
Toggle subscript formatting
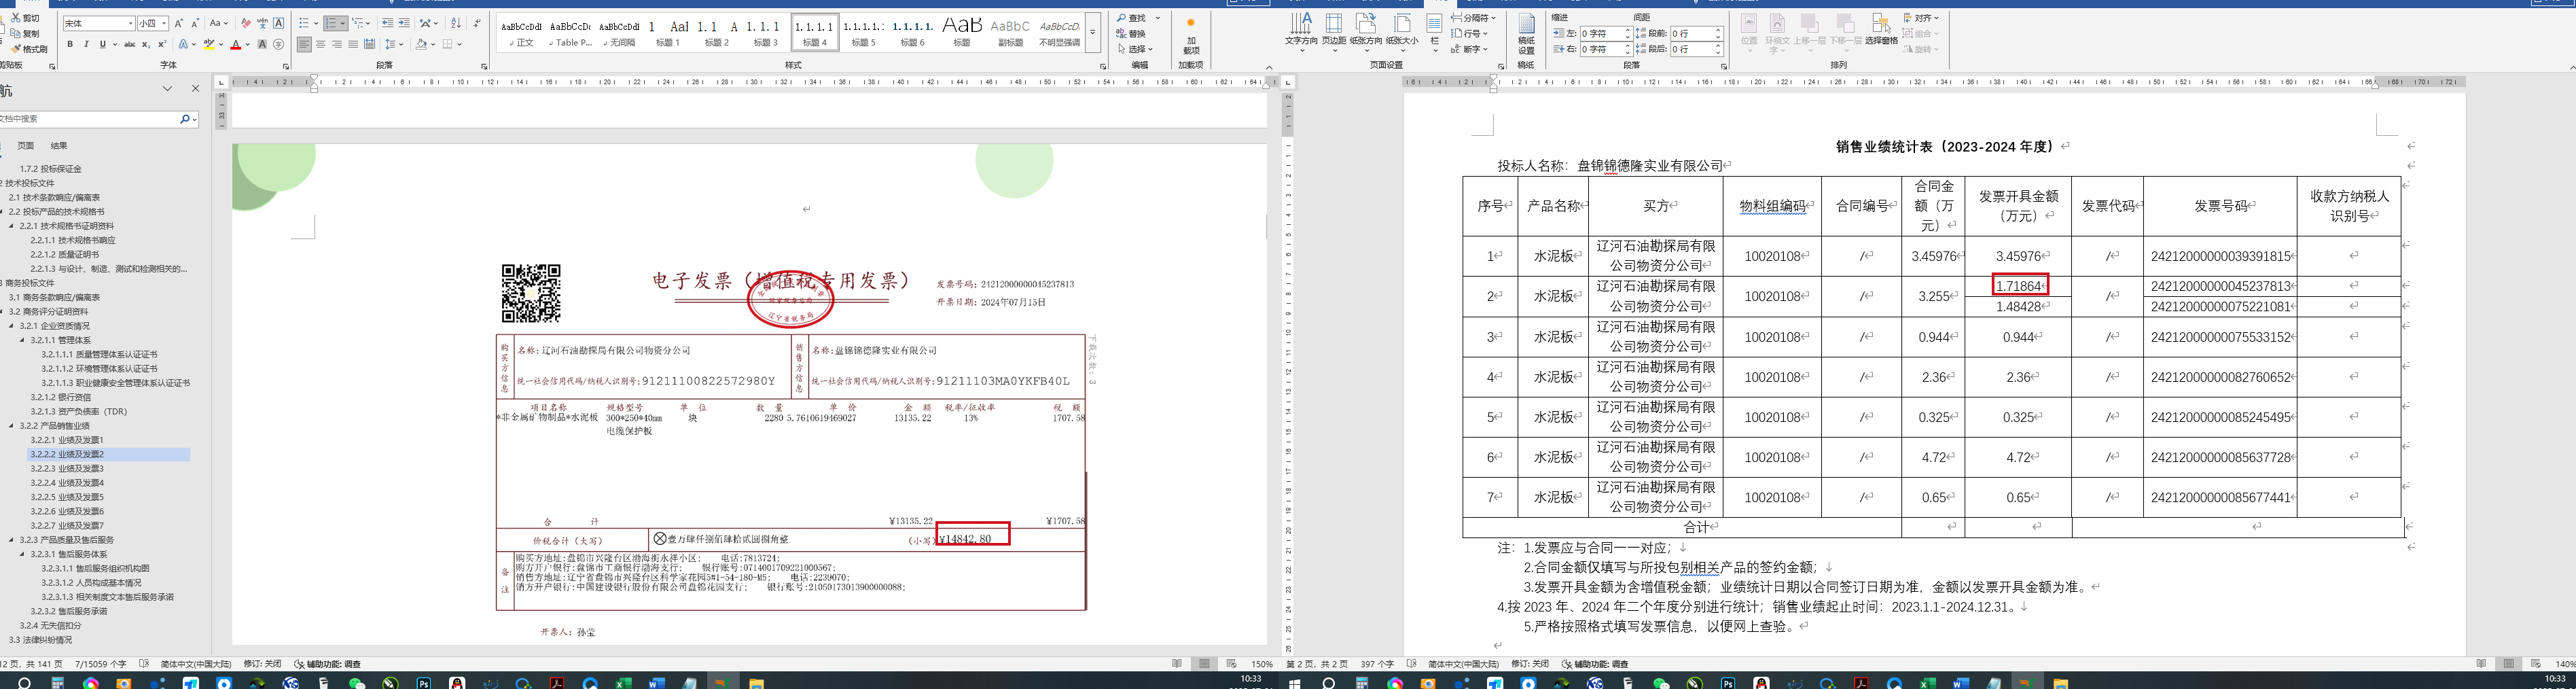point(146,44)
